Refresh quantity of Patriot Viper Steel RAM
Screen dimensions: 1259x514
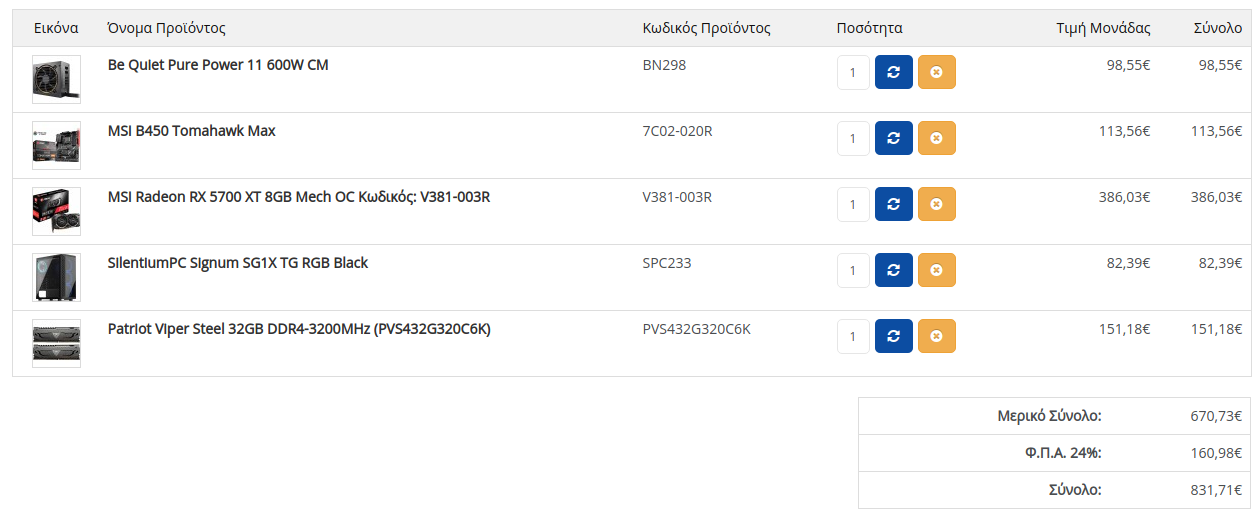(x=894, y=336)
